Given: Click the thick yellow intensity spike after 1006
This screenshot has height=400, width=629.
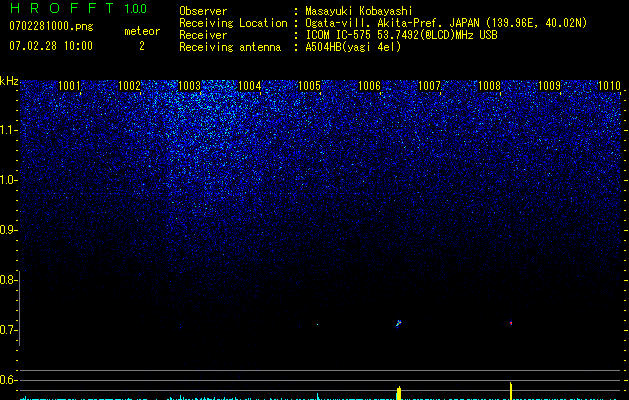Looking at the screenshot, I should 399,393.
